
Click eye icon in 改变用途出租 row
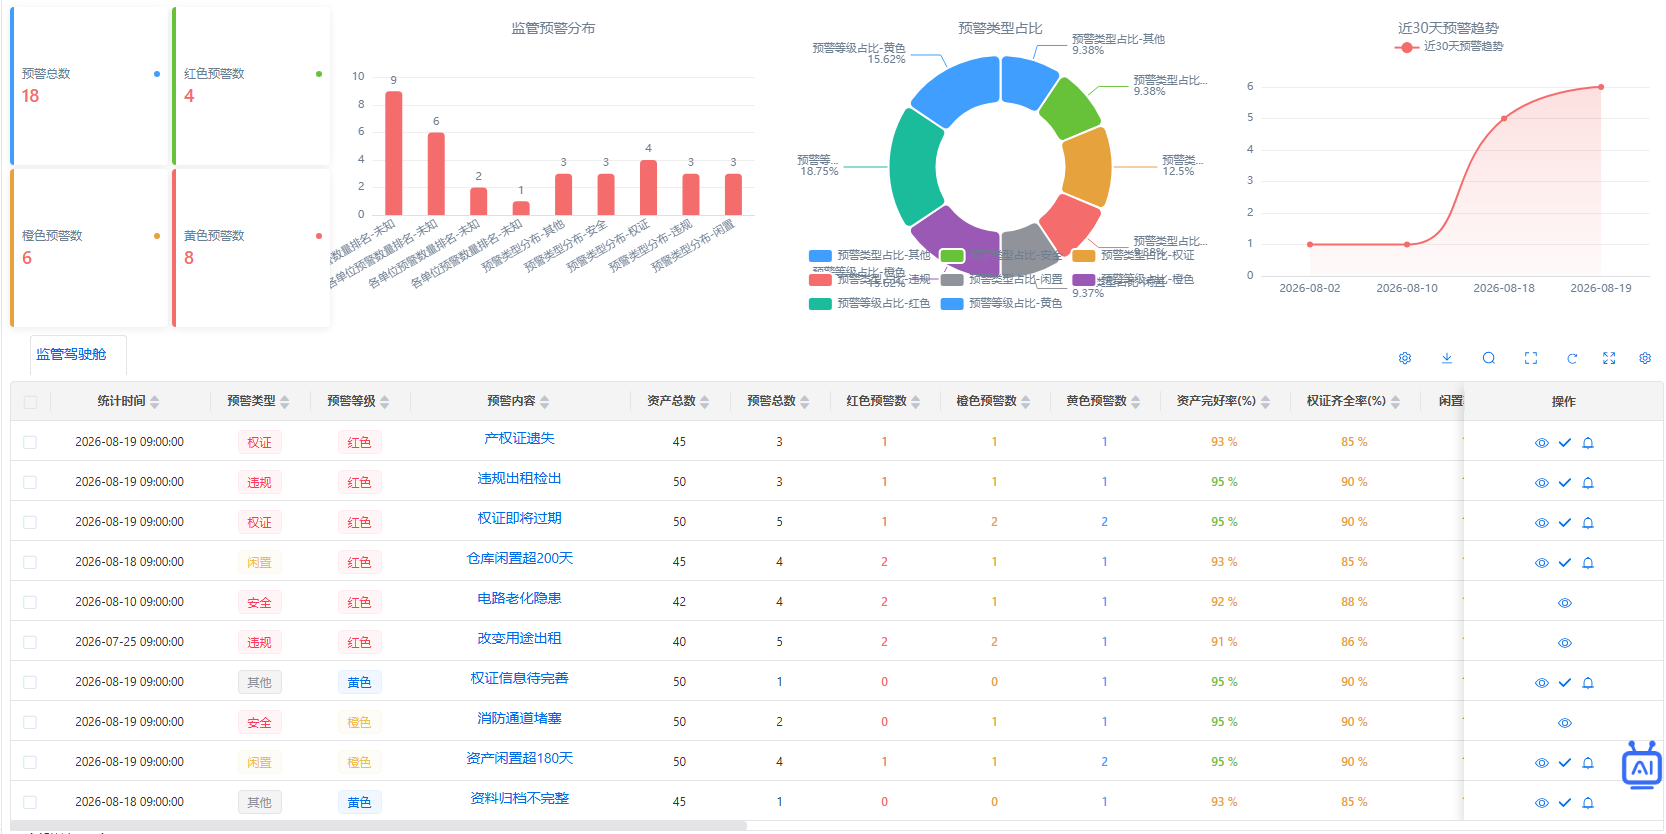click(x=1565, y=643)
